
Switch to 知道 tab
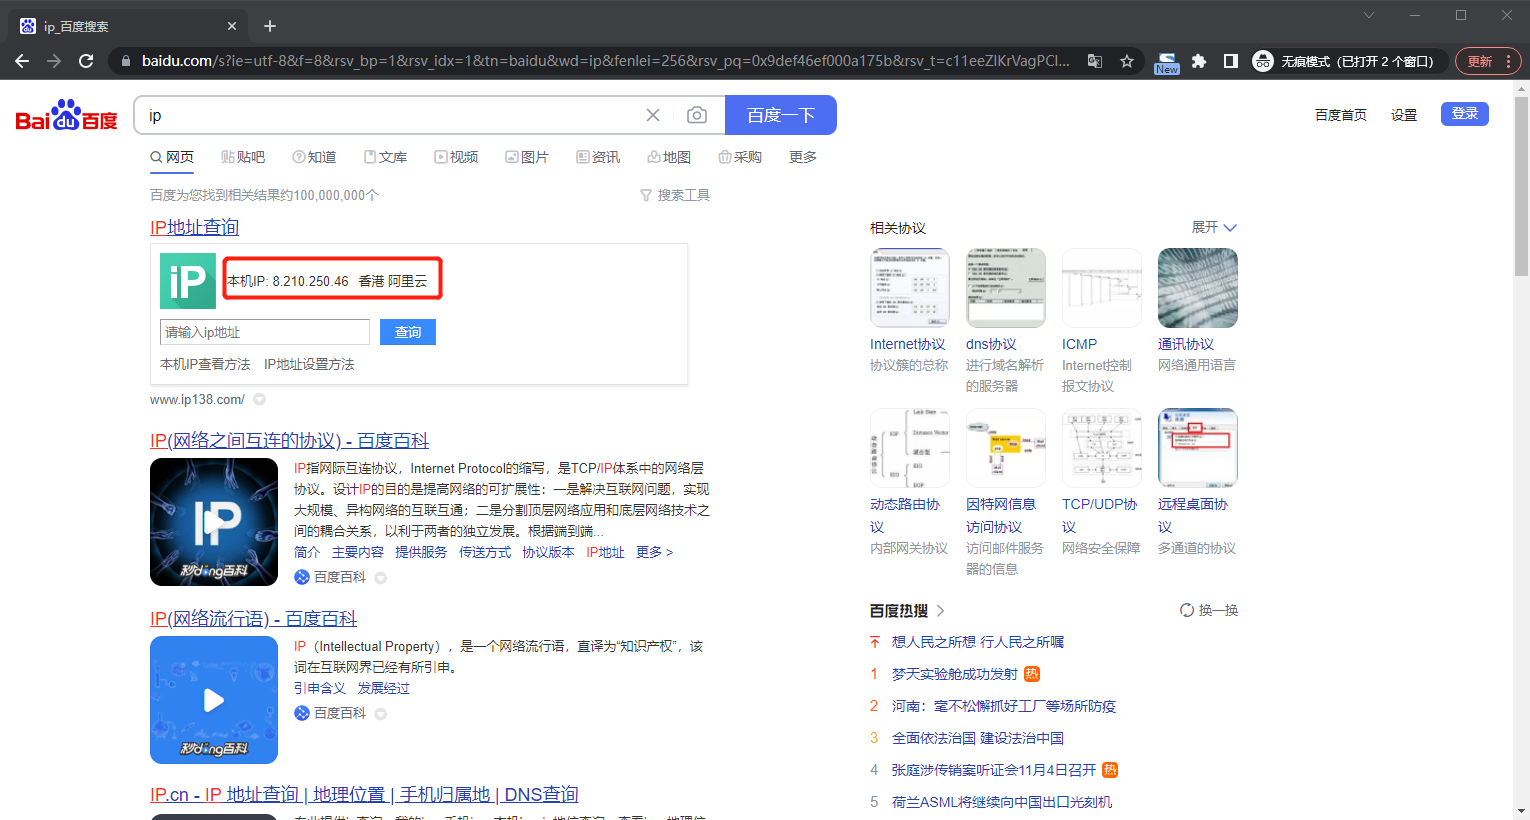point(314,157)
